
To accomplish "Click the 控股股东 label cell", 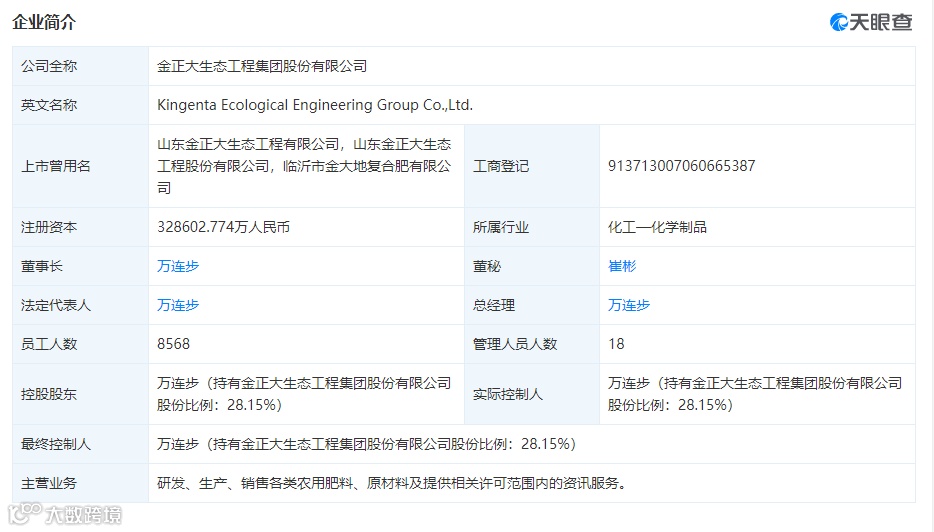I will point(80,394).
